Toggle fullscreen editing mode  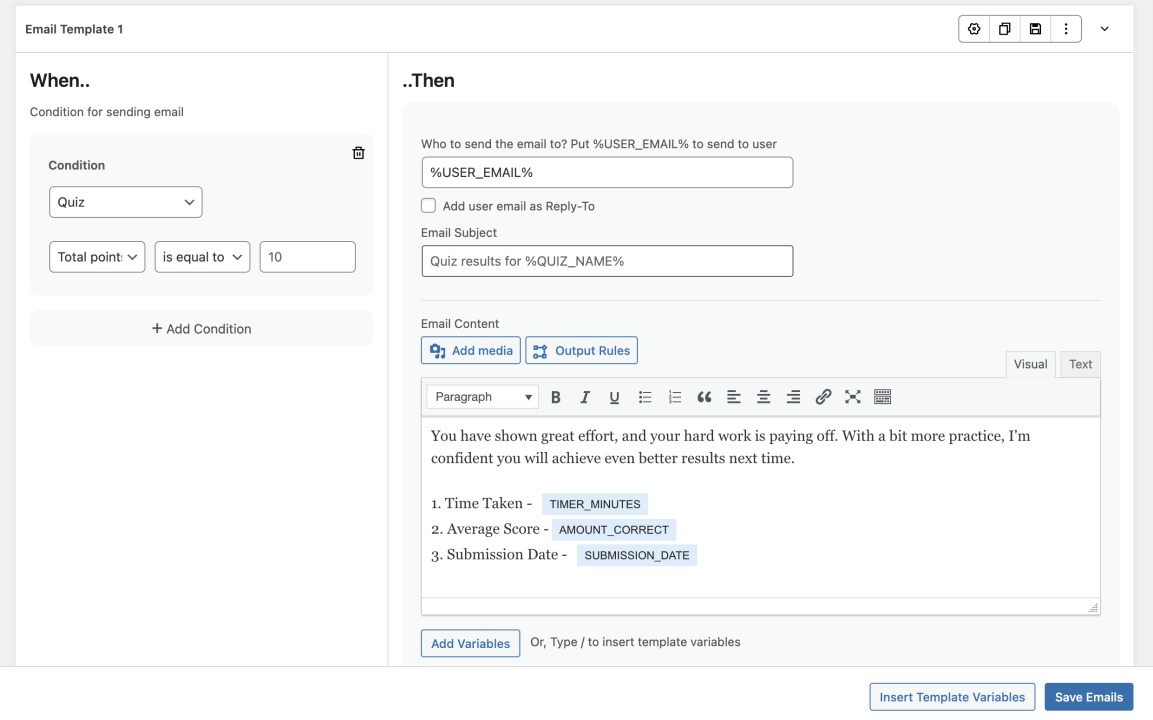(852, 396)
